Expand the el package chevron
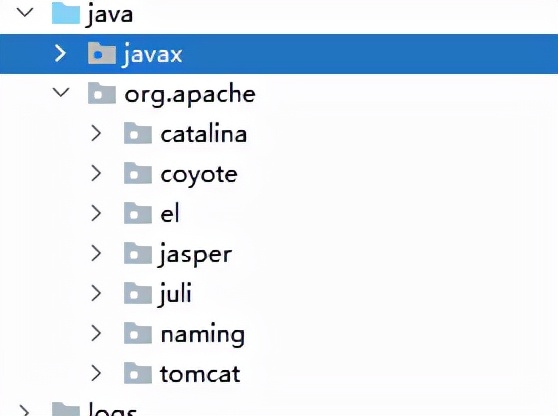The image size is (558, 416). [x=96, y=213]
